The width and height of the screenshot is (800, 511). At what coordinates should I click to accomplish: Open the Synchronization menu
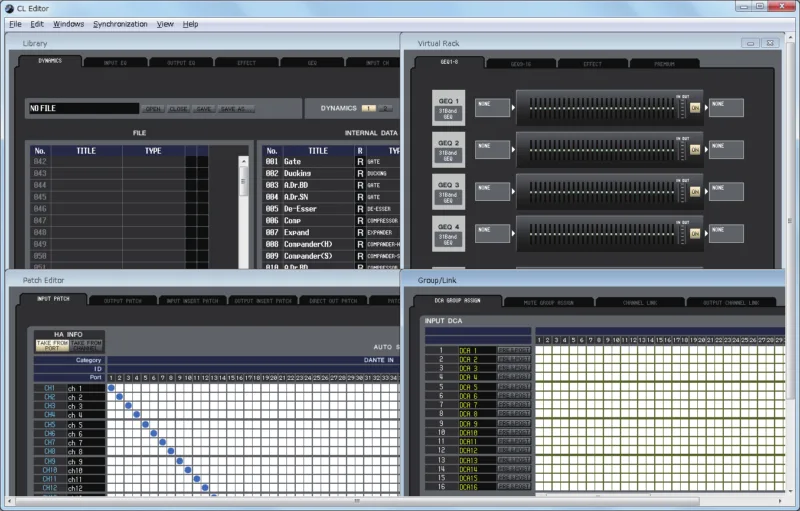pos(120,24)
